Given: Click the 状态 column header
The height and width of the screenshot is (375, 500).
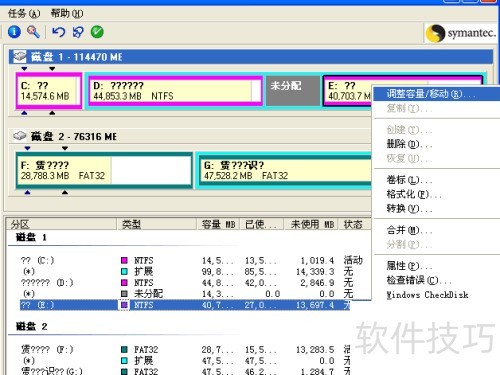Looking at the screenshot, I should click(354, 224).
